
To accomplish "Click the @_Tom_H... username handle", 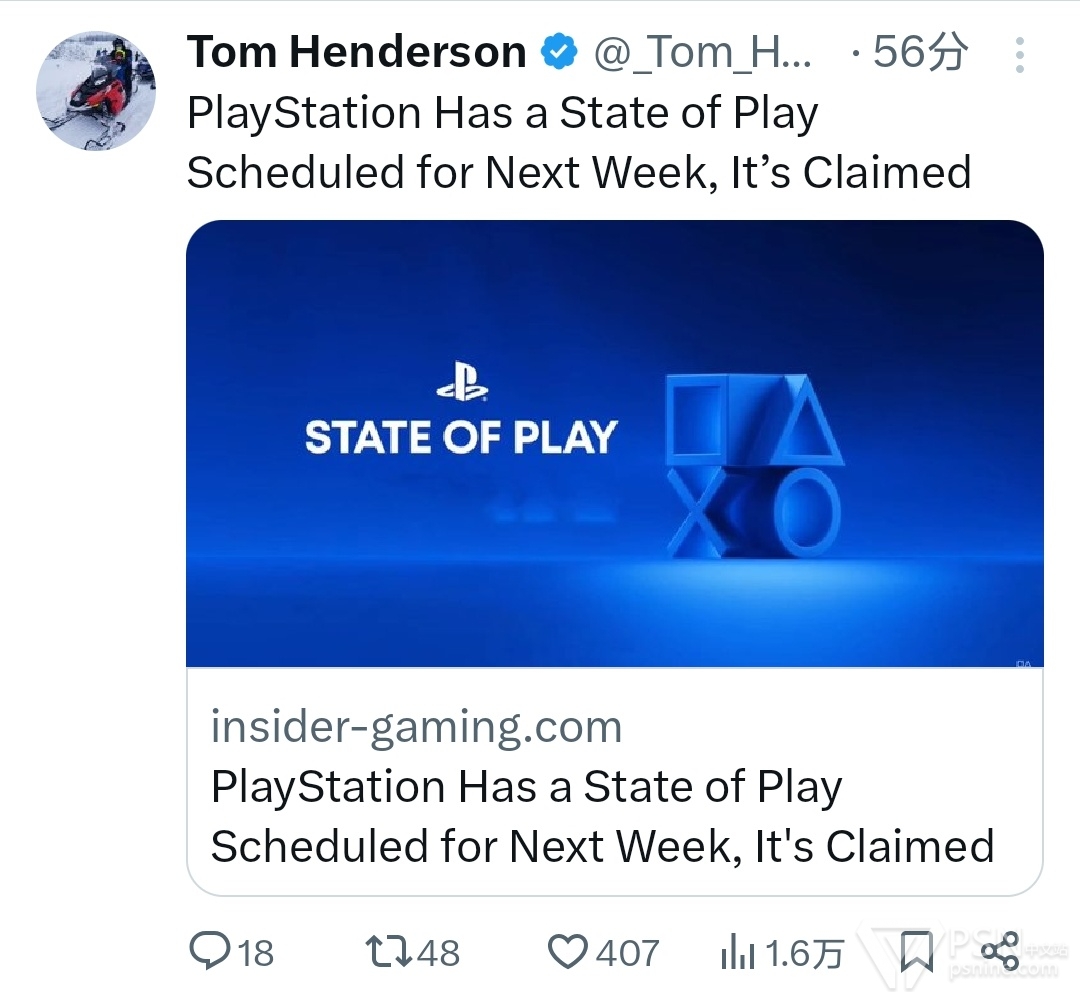I will coord(704,52).
